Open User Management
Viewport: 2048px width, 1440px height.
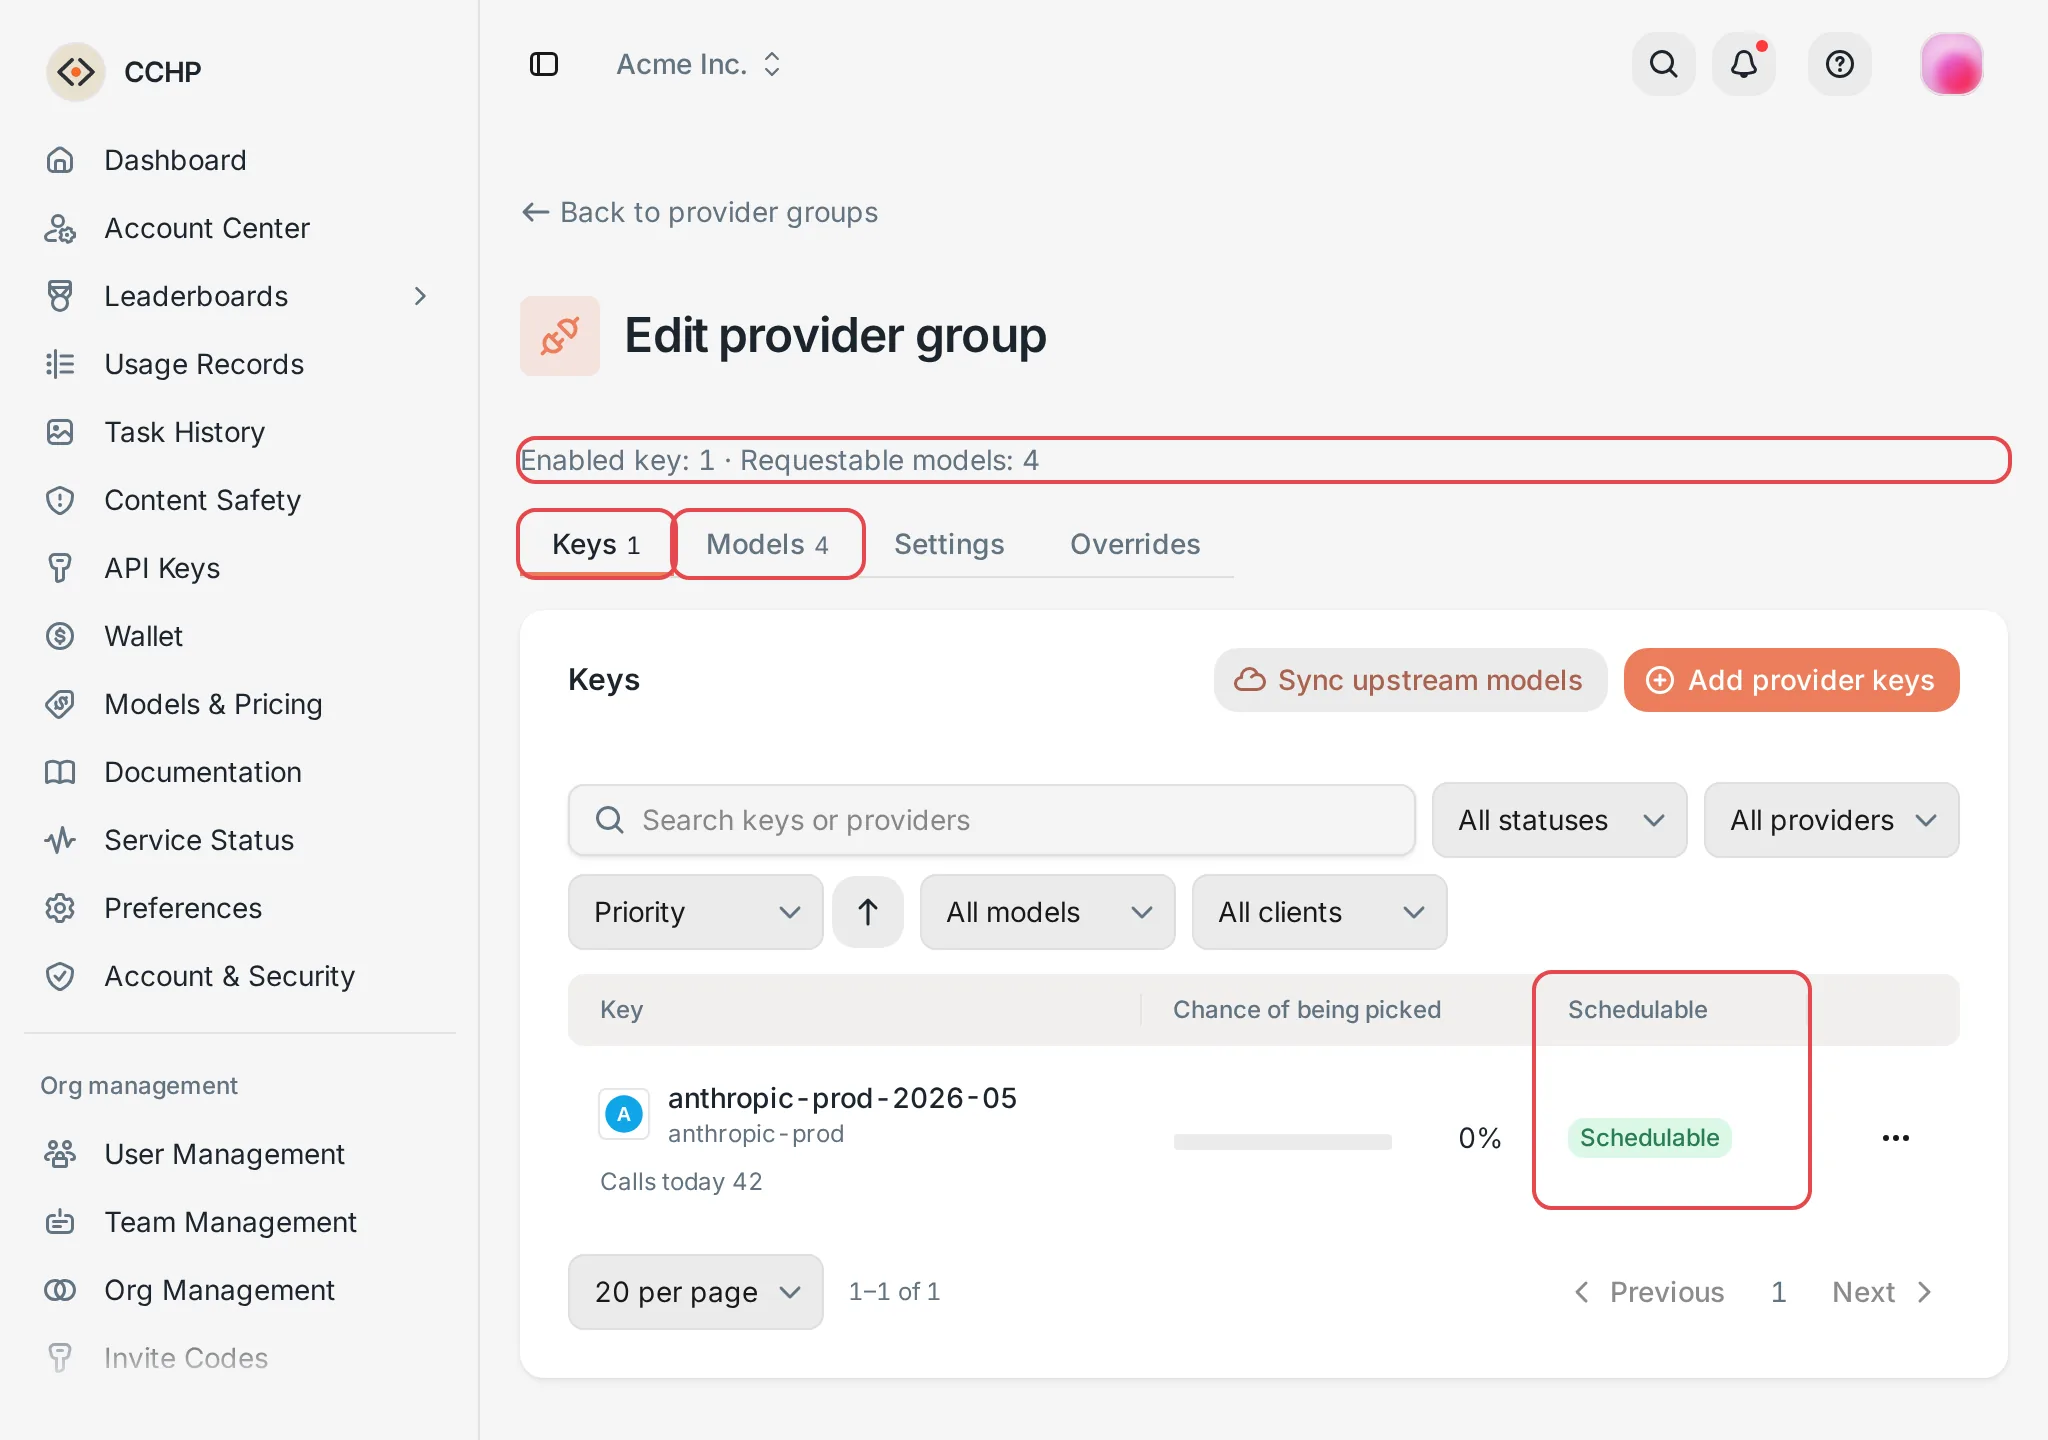pyautogui.click(x=240, y=1154)
